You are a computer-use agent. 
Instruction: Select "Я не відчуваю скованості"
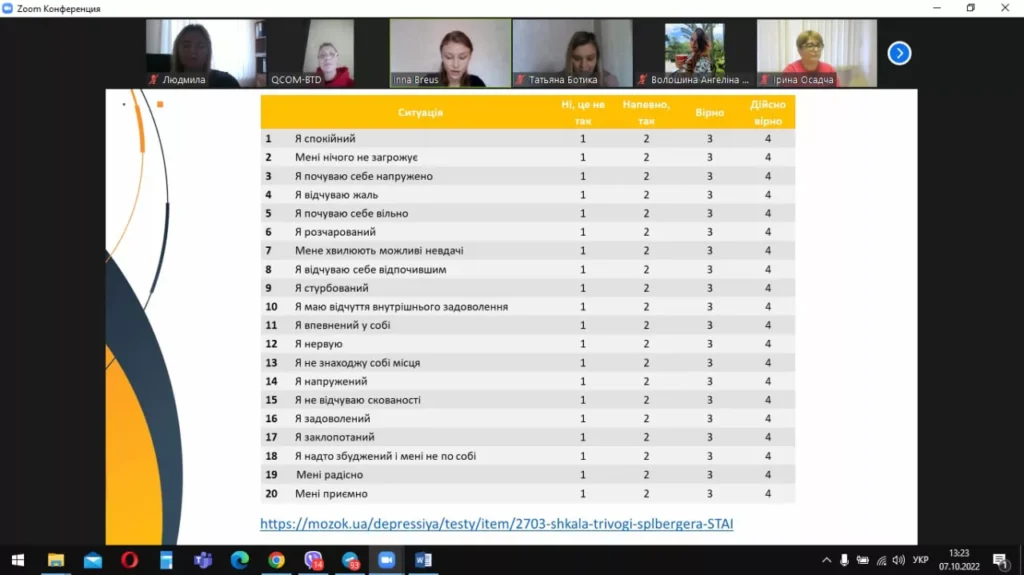[x=528, y=400]
